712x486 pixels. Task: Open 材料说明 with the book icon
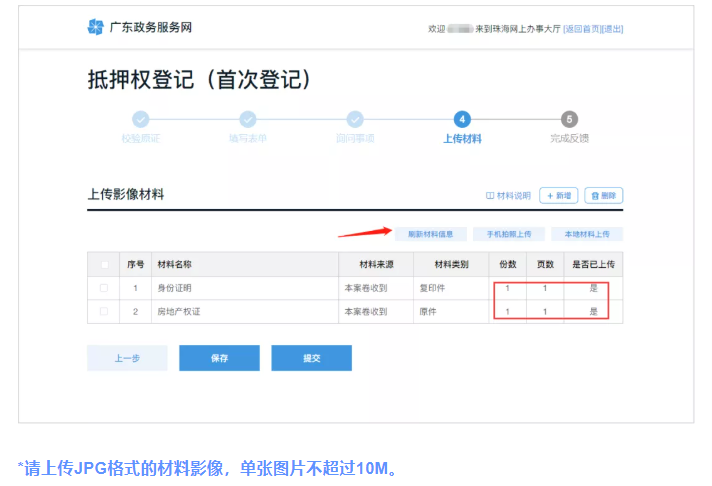pos(508,196)
